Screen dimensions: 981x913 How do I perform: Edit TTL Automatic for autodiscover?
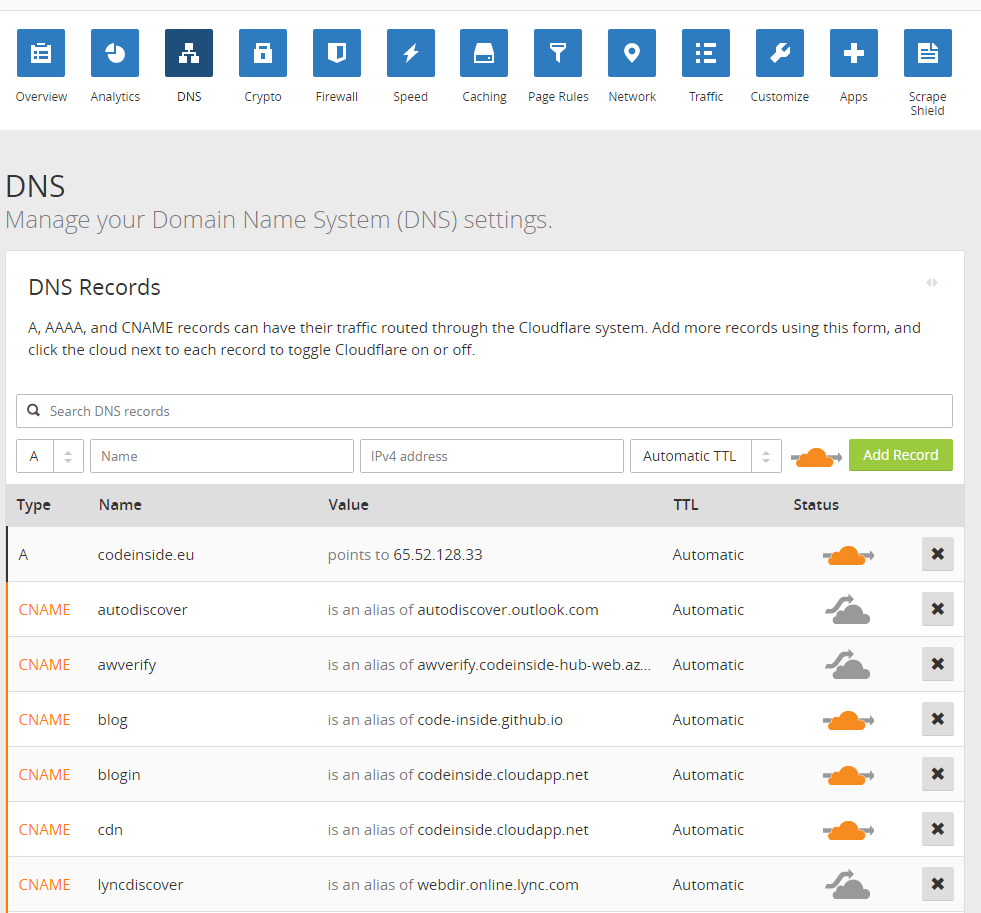(708, 610)
